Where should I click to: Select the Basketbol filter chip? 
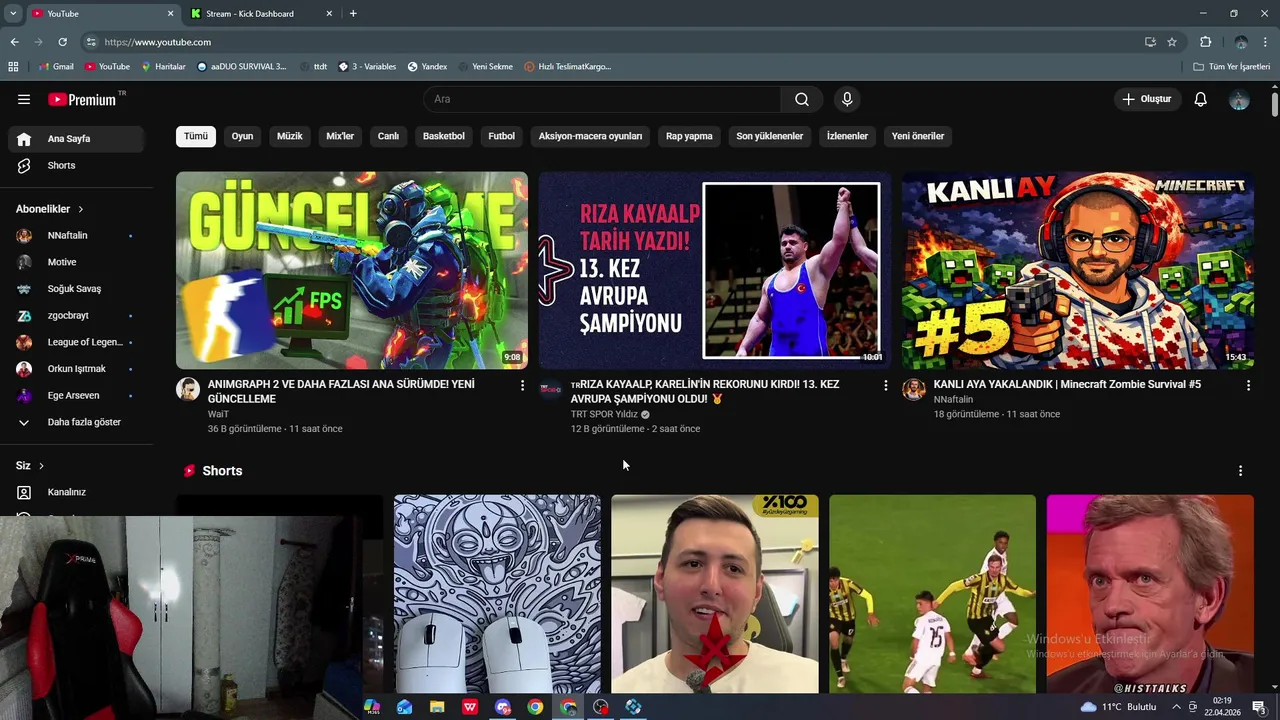[444, 136]
